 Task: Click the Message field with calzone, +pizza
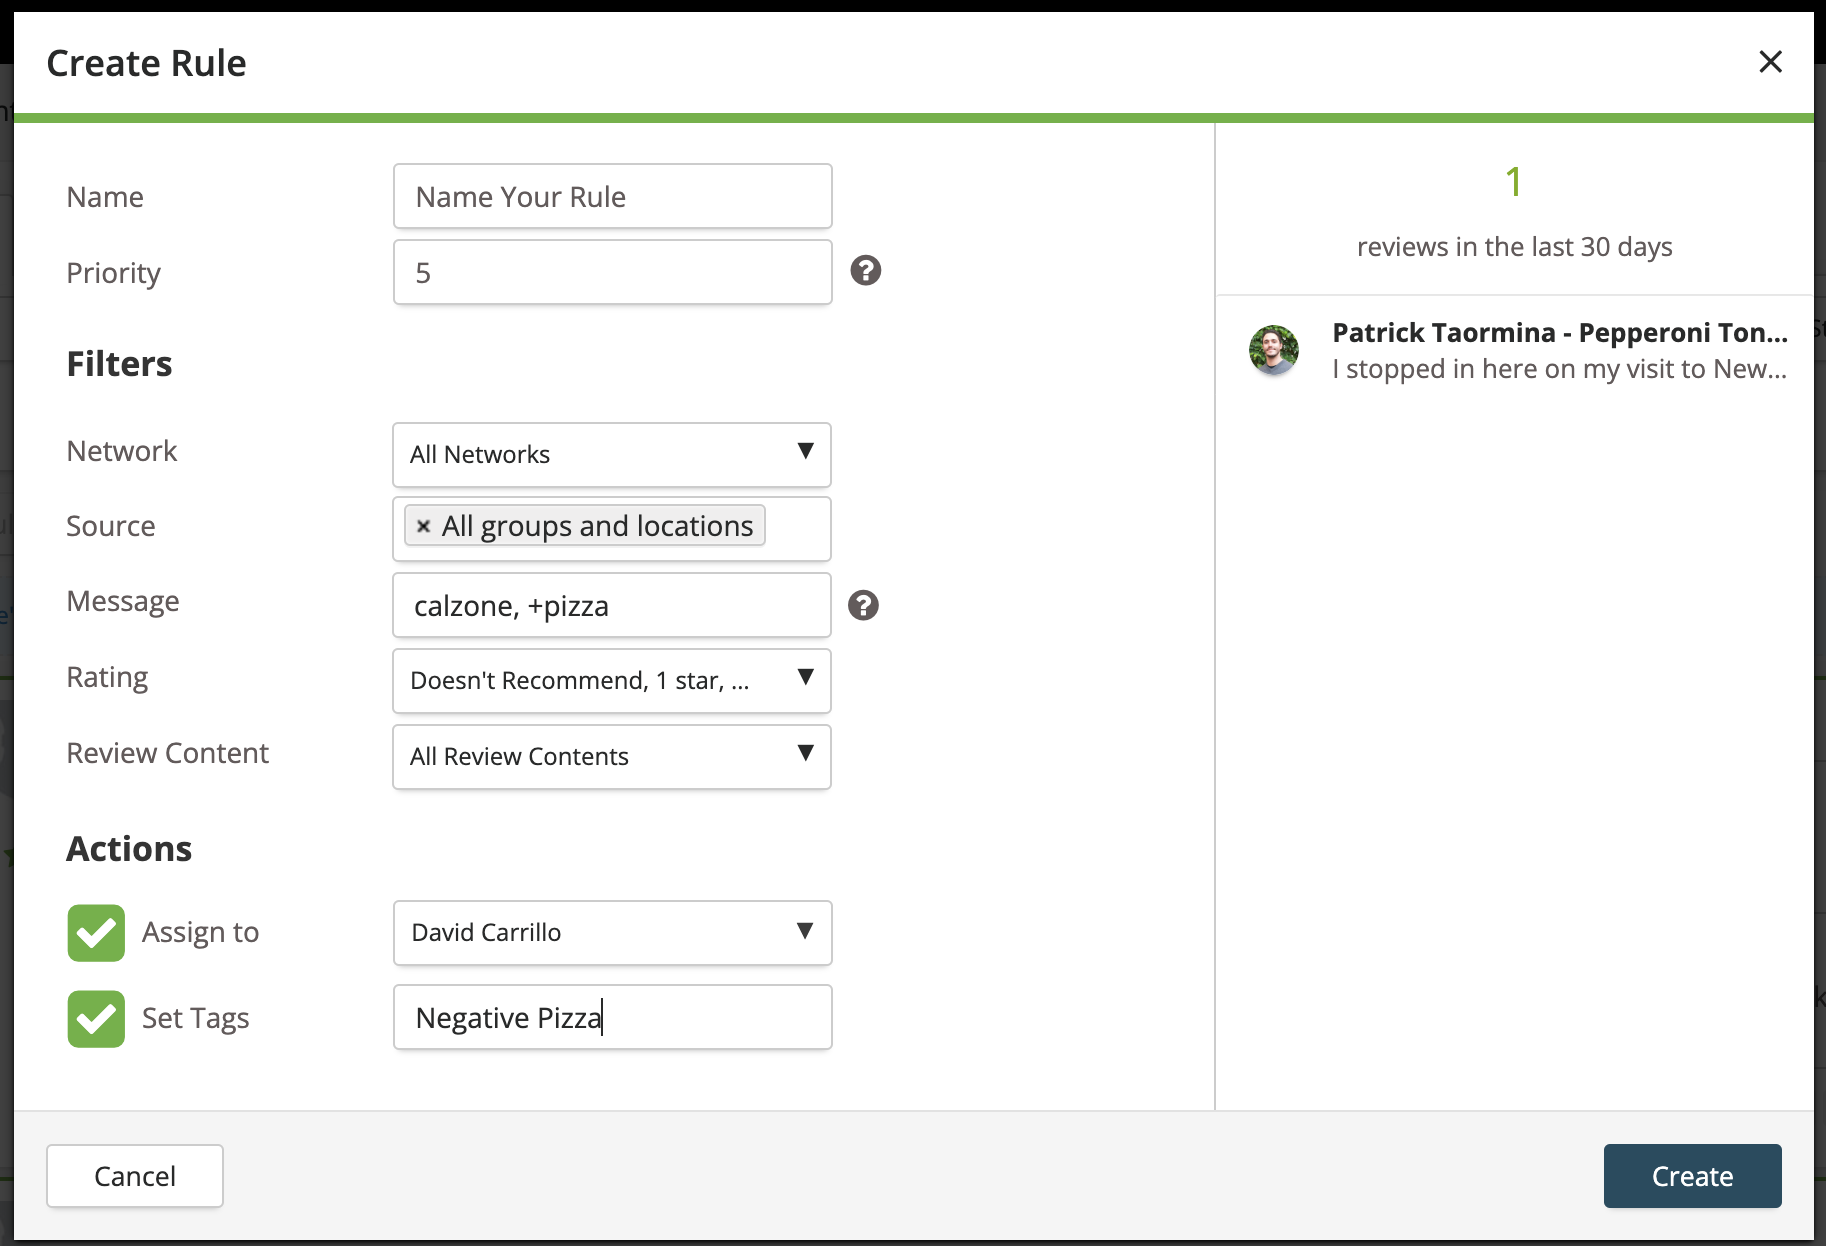(612, 605)
